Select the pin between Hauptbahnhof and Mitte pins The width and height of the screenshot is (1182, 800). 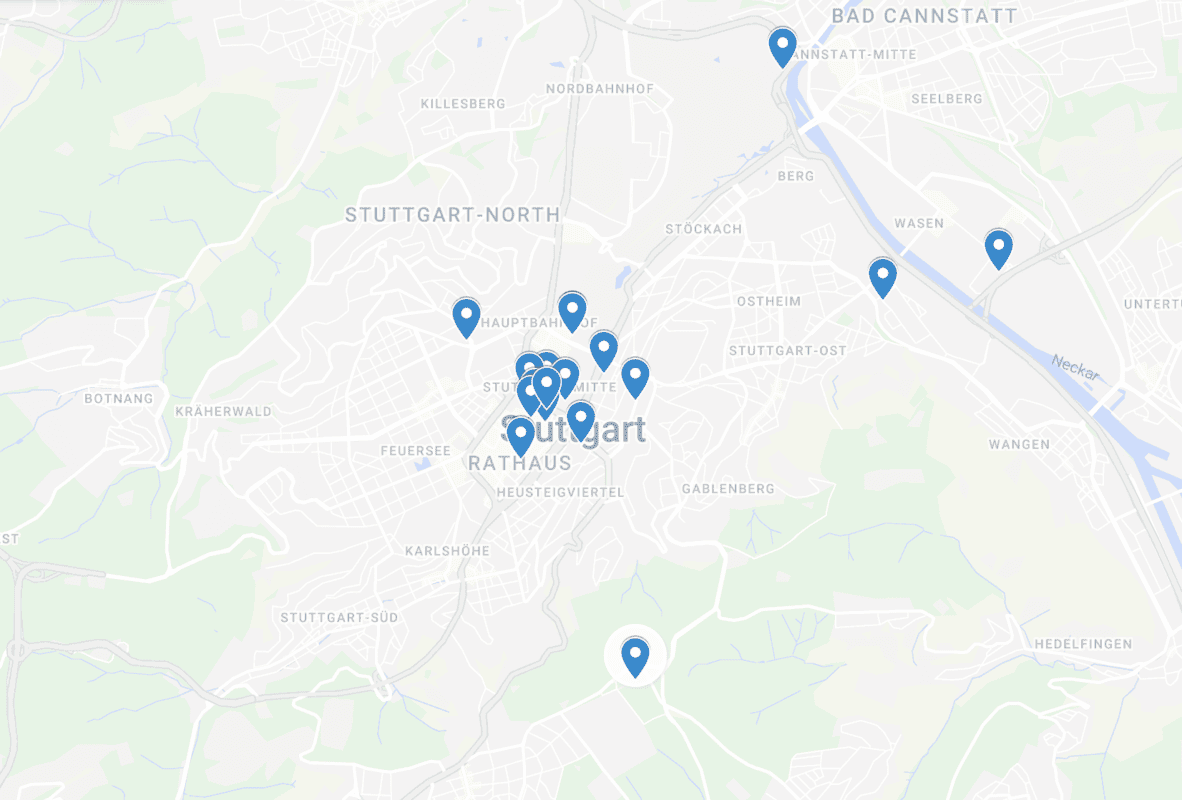604,351
